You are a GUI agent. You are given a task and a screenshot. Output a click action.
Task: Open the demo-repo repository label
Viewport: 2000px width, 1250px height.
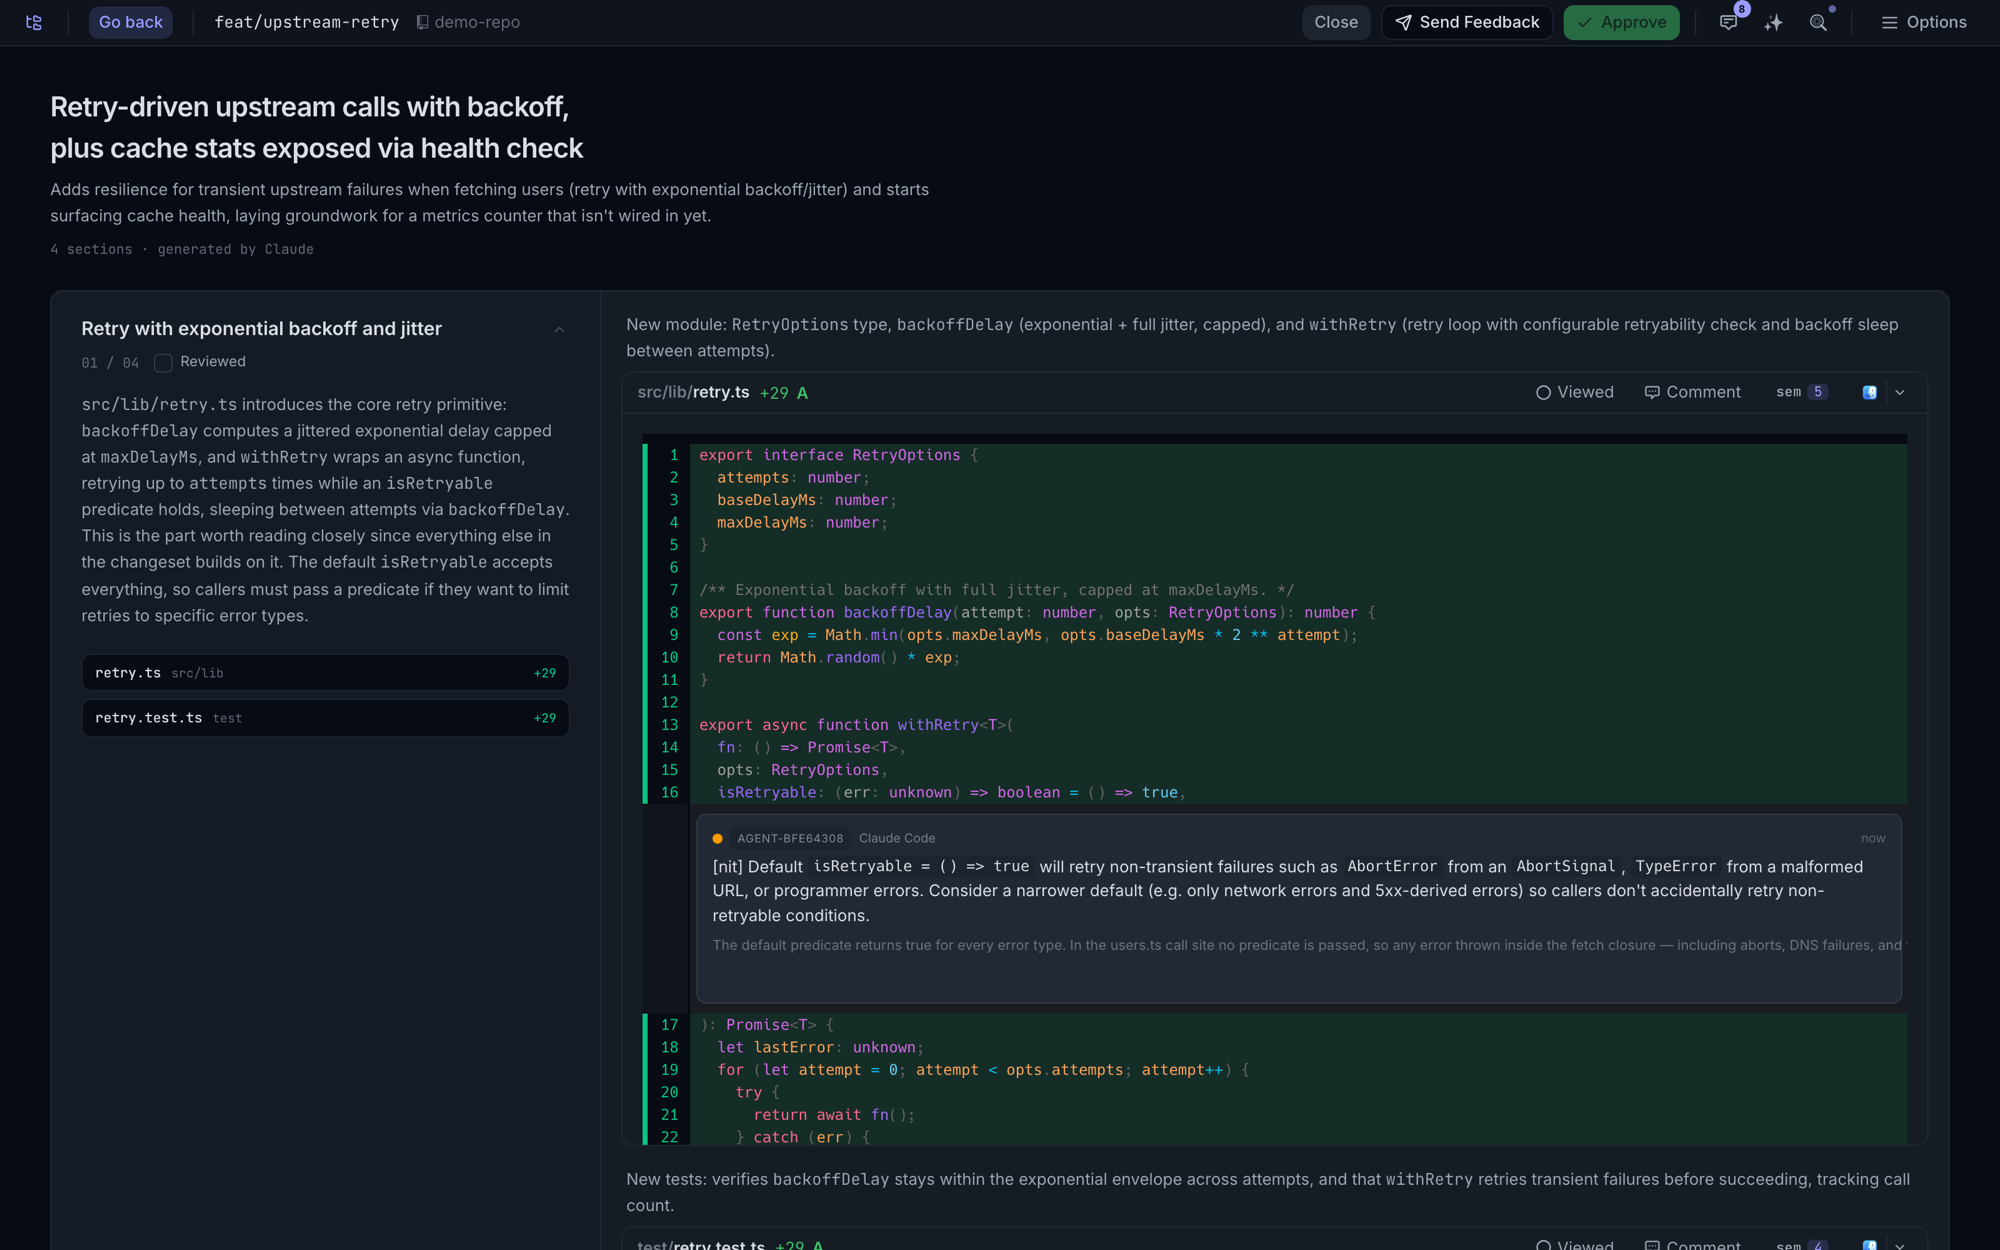468,22
